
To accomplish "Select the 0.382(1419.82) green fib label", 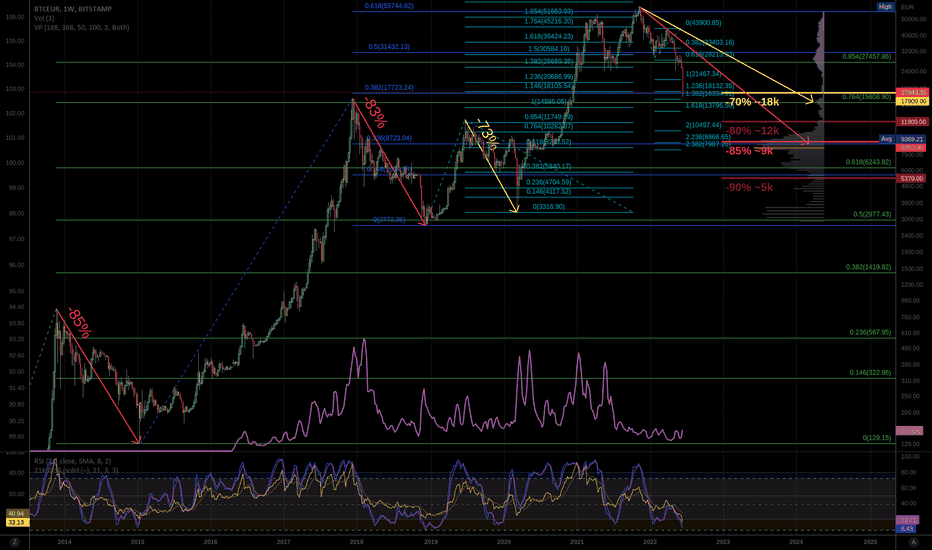I will coord(868,267).
